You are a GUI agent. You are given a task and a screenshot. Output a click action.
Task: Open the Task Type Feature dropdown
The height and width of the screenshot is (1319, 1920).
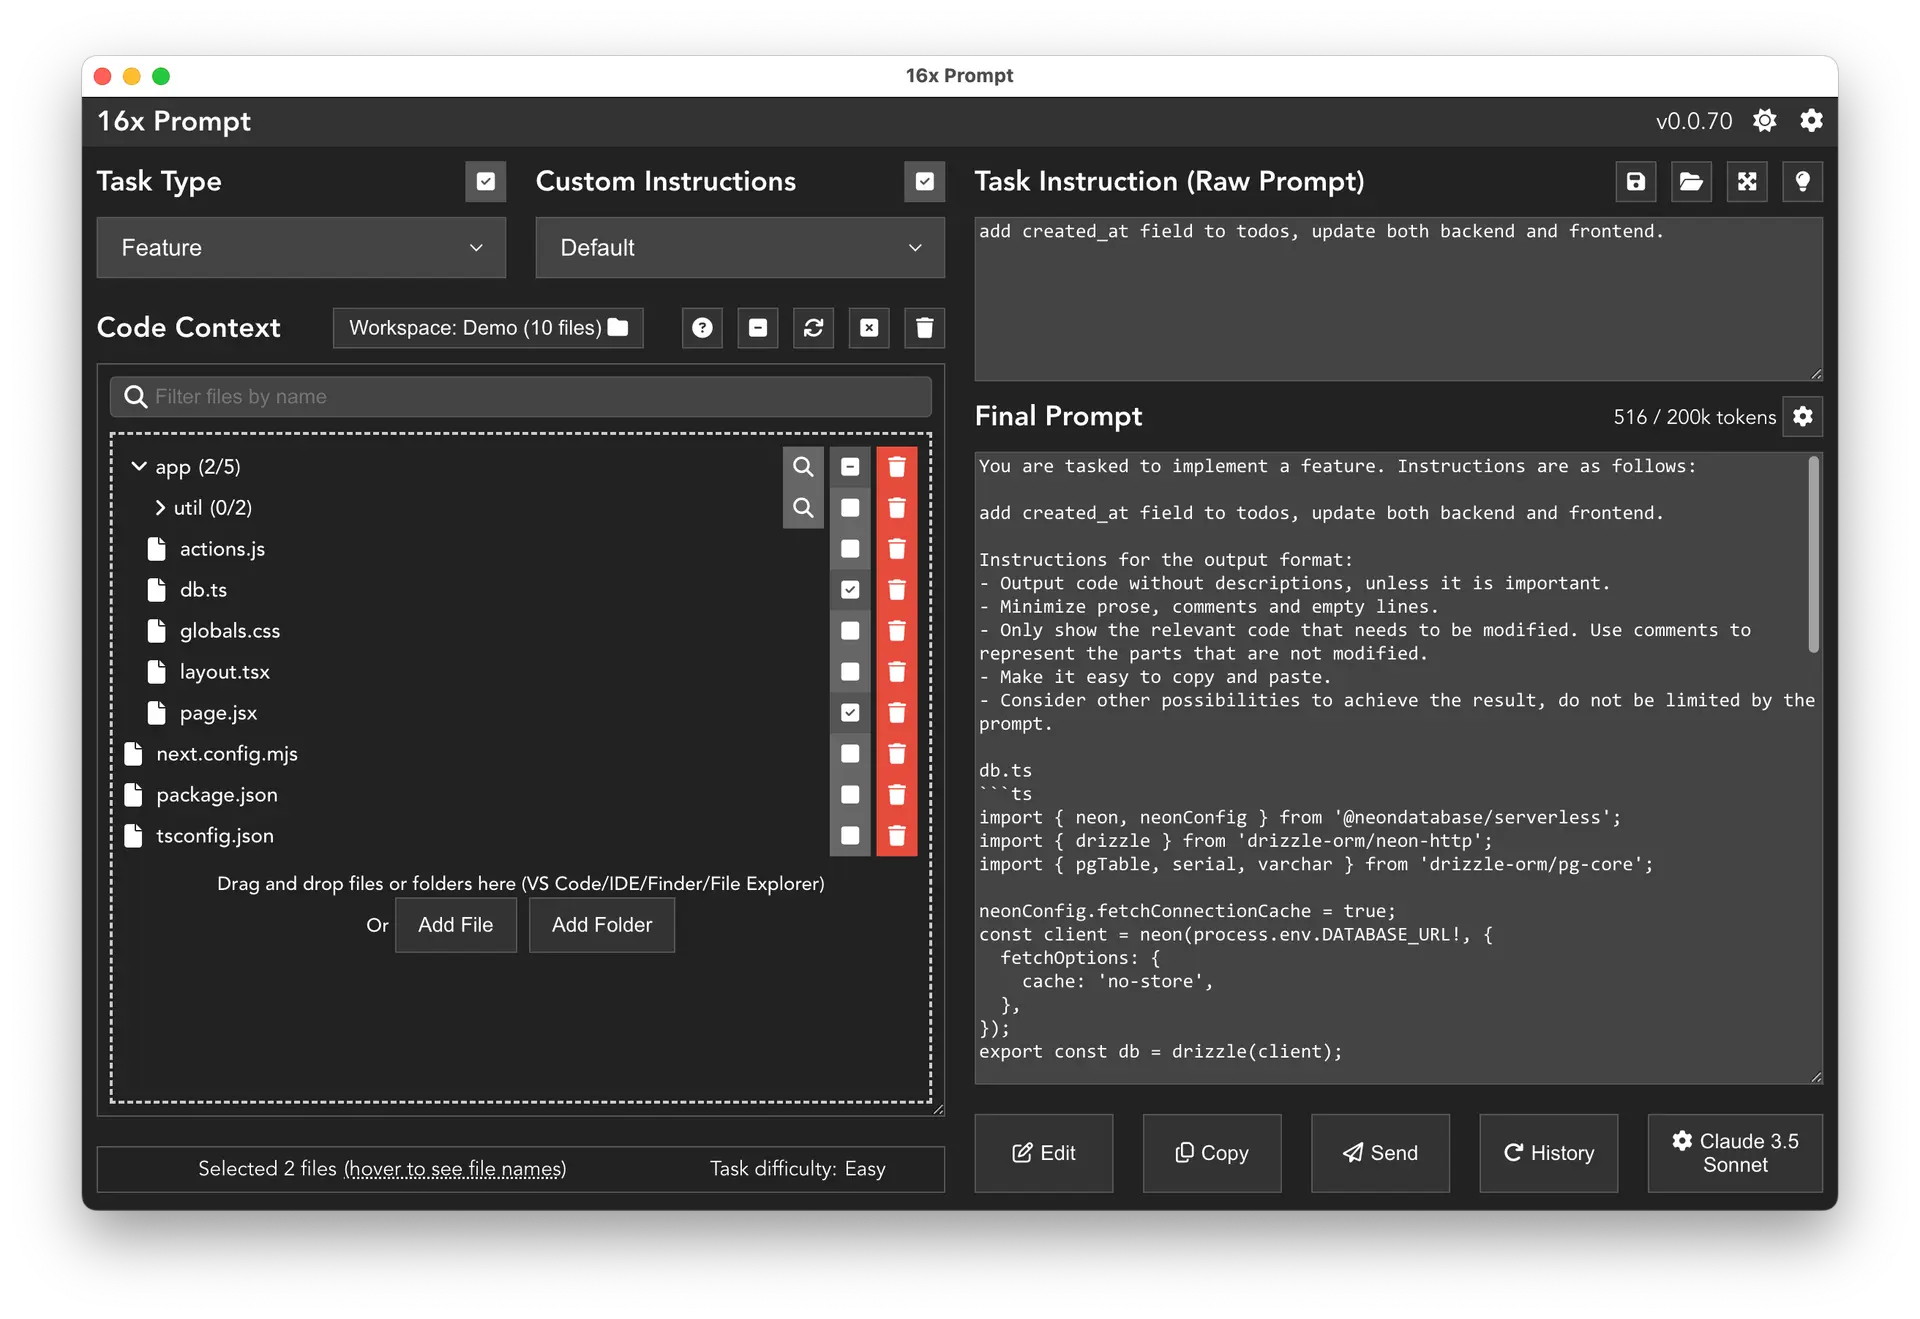click(x=298, y=247)
